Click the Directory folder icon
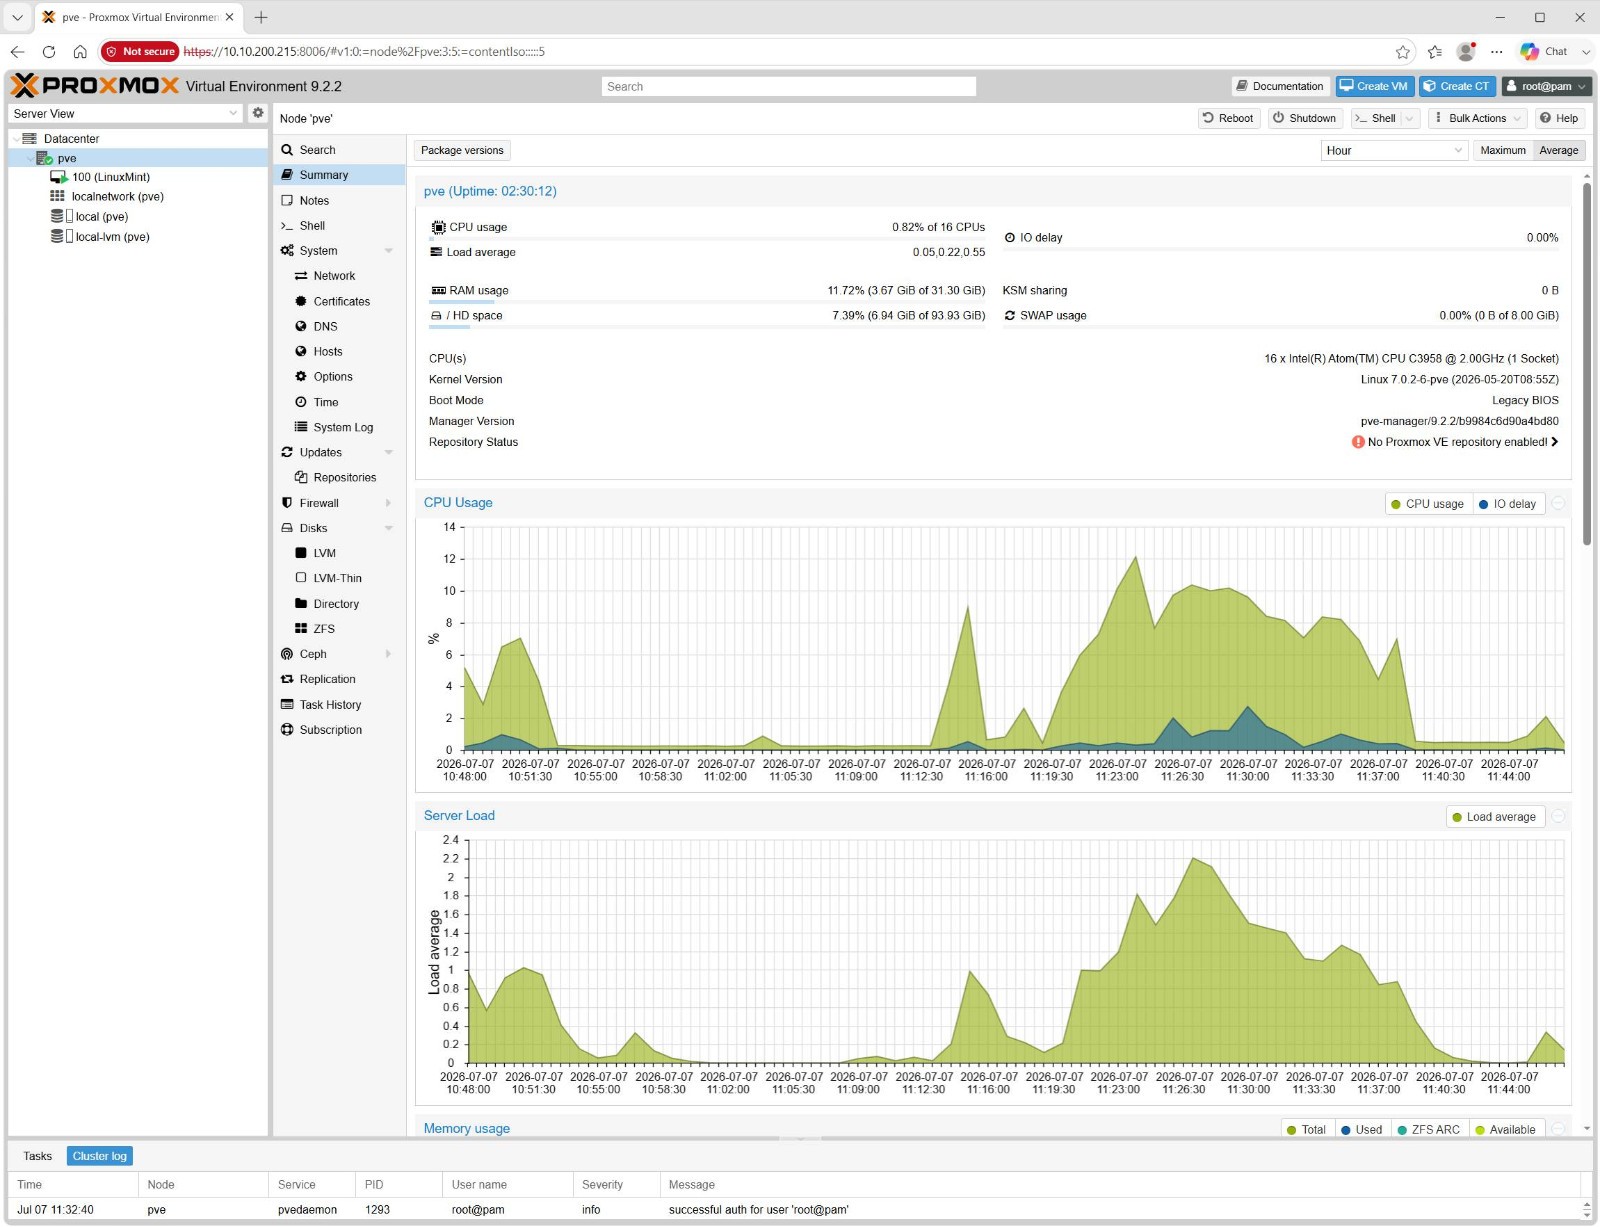This screenshot has width=1600, height=1227. [301, 603]
